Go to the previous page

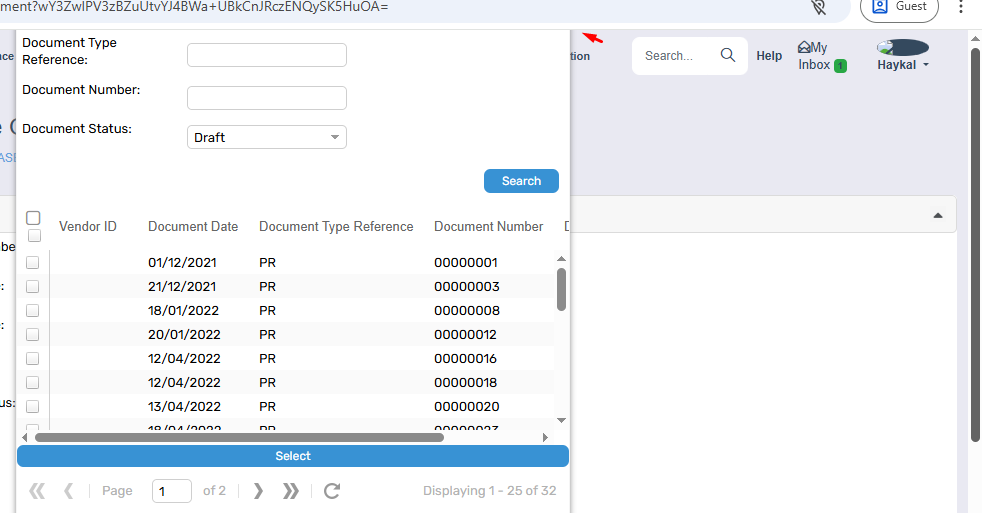point(69,491)
